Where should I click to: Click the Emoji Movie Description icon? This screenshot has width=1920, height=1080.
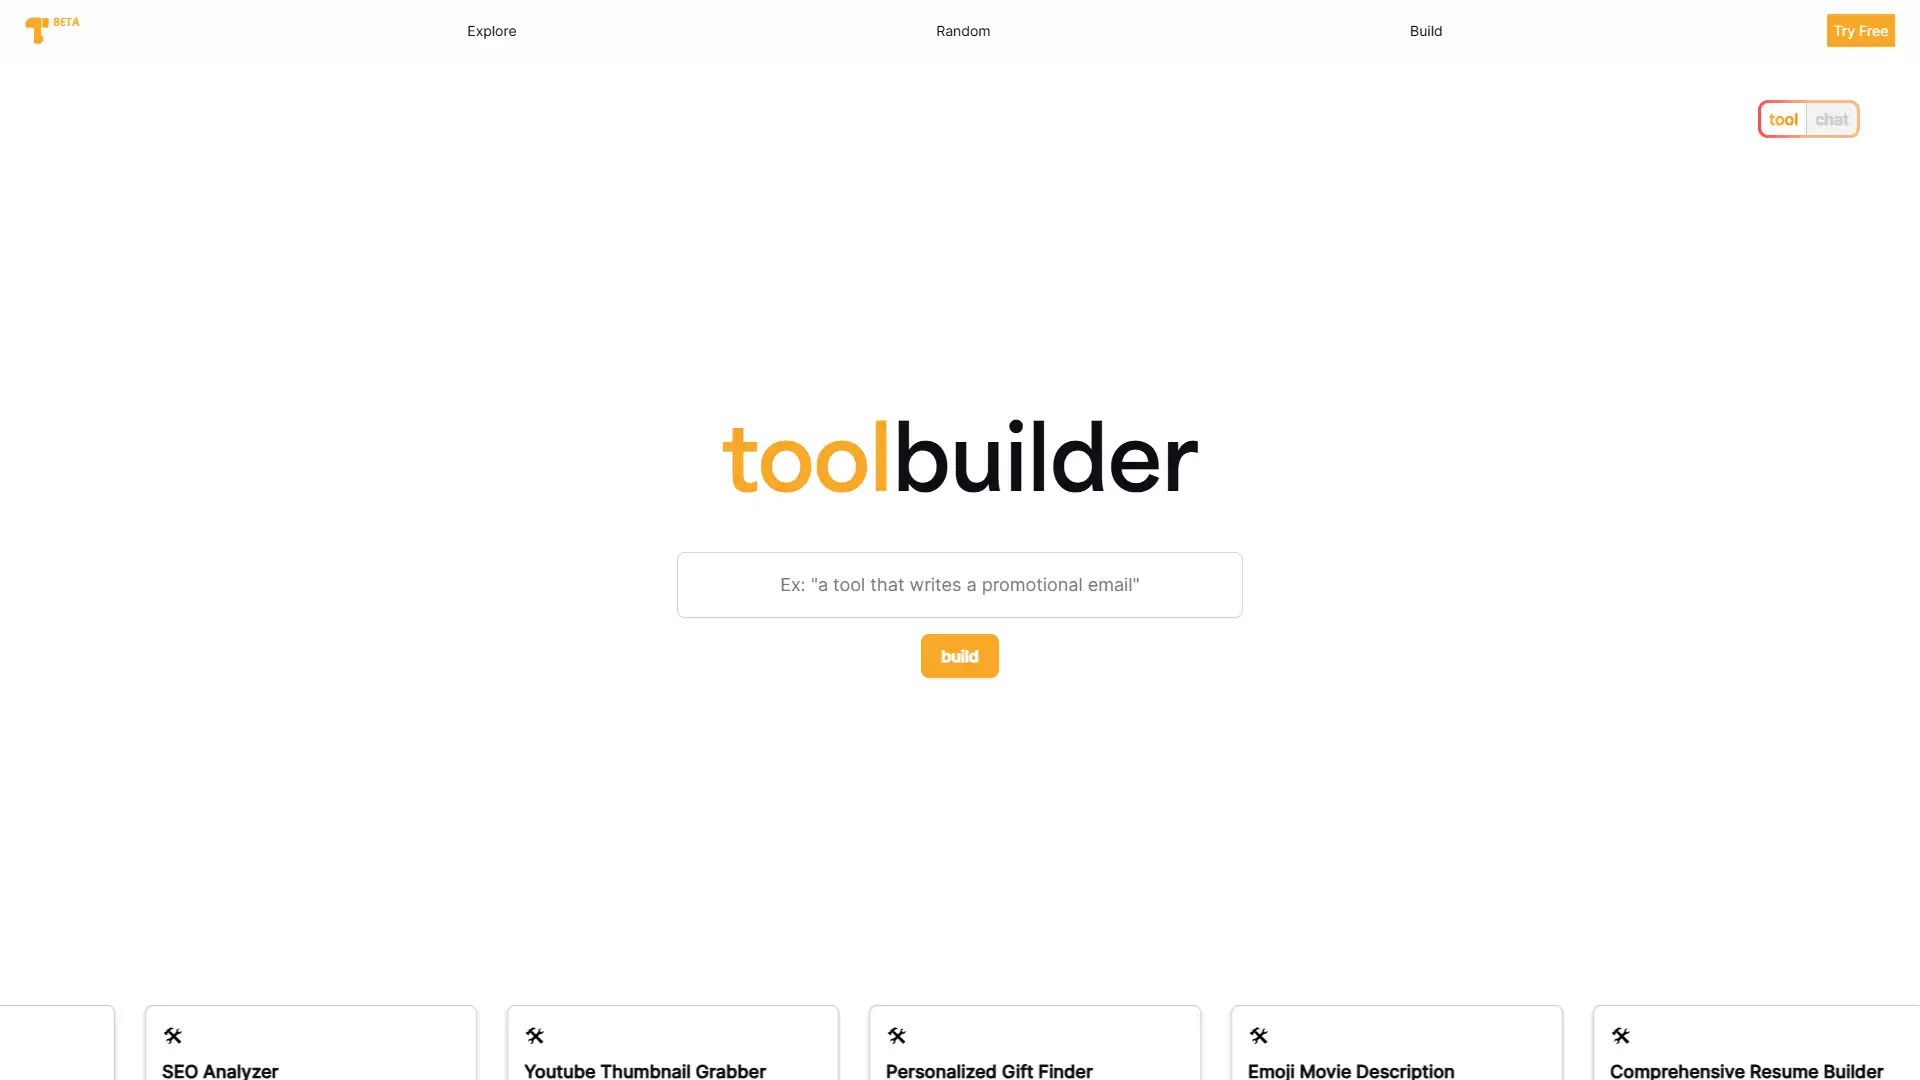[1258, 1036]
